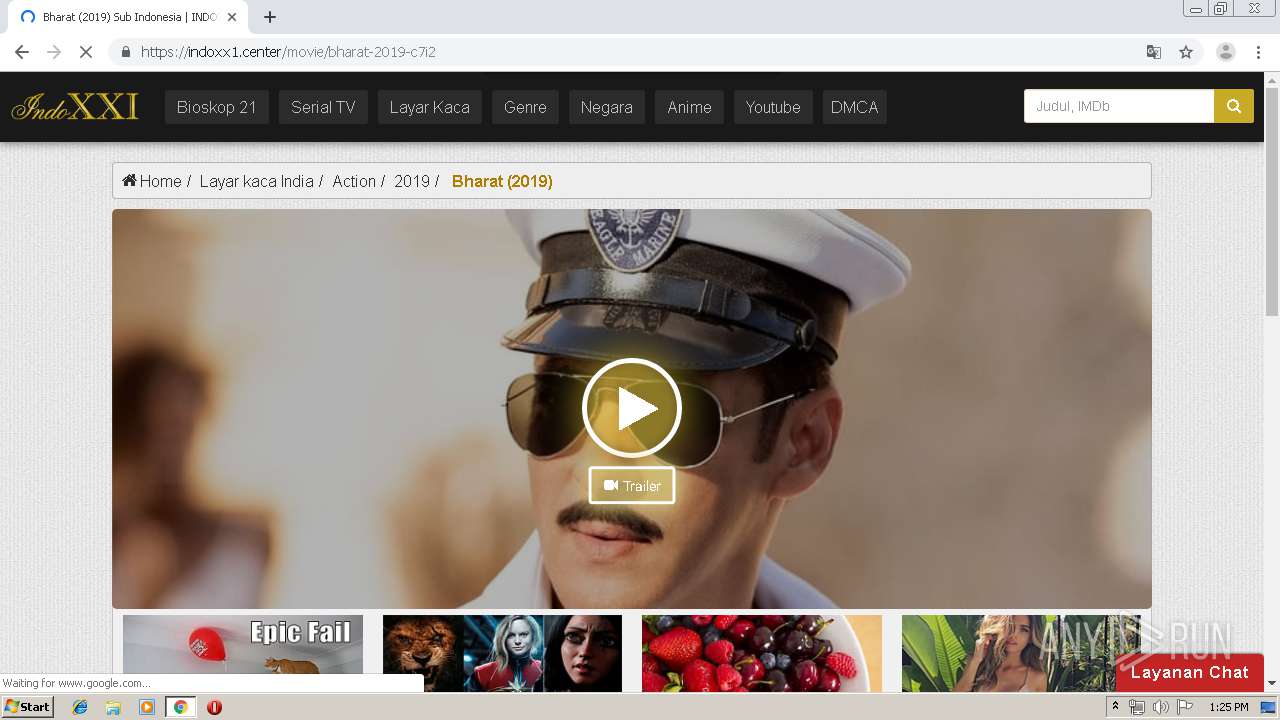Open Anime menu

[x=690, y=107]
